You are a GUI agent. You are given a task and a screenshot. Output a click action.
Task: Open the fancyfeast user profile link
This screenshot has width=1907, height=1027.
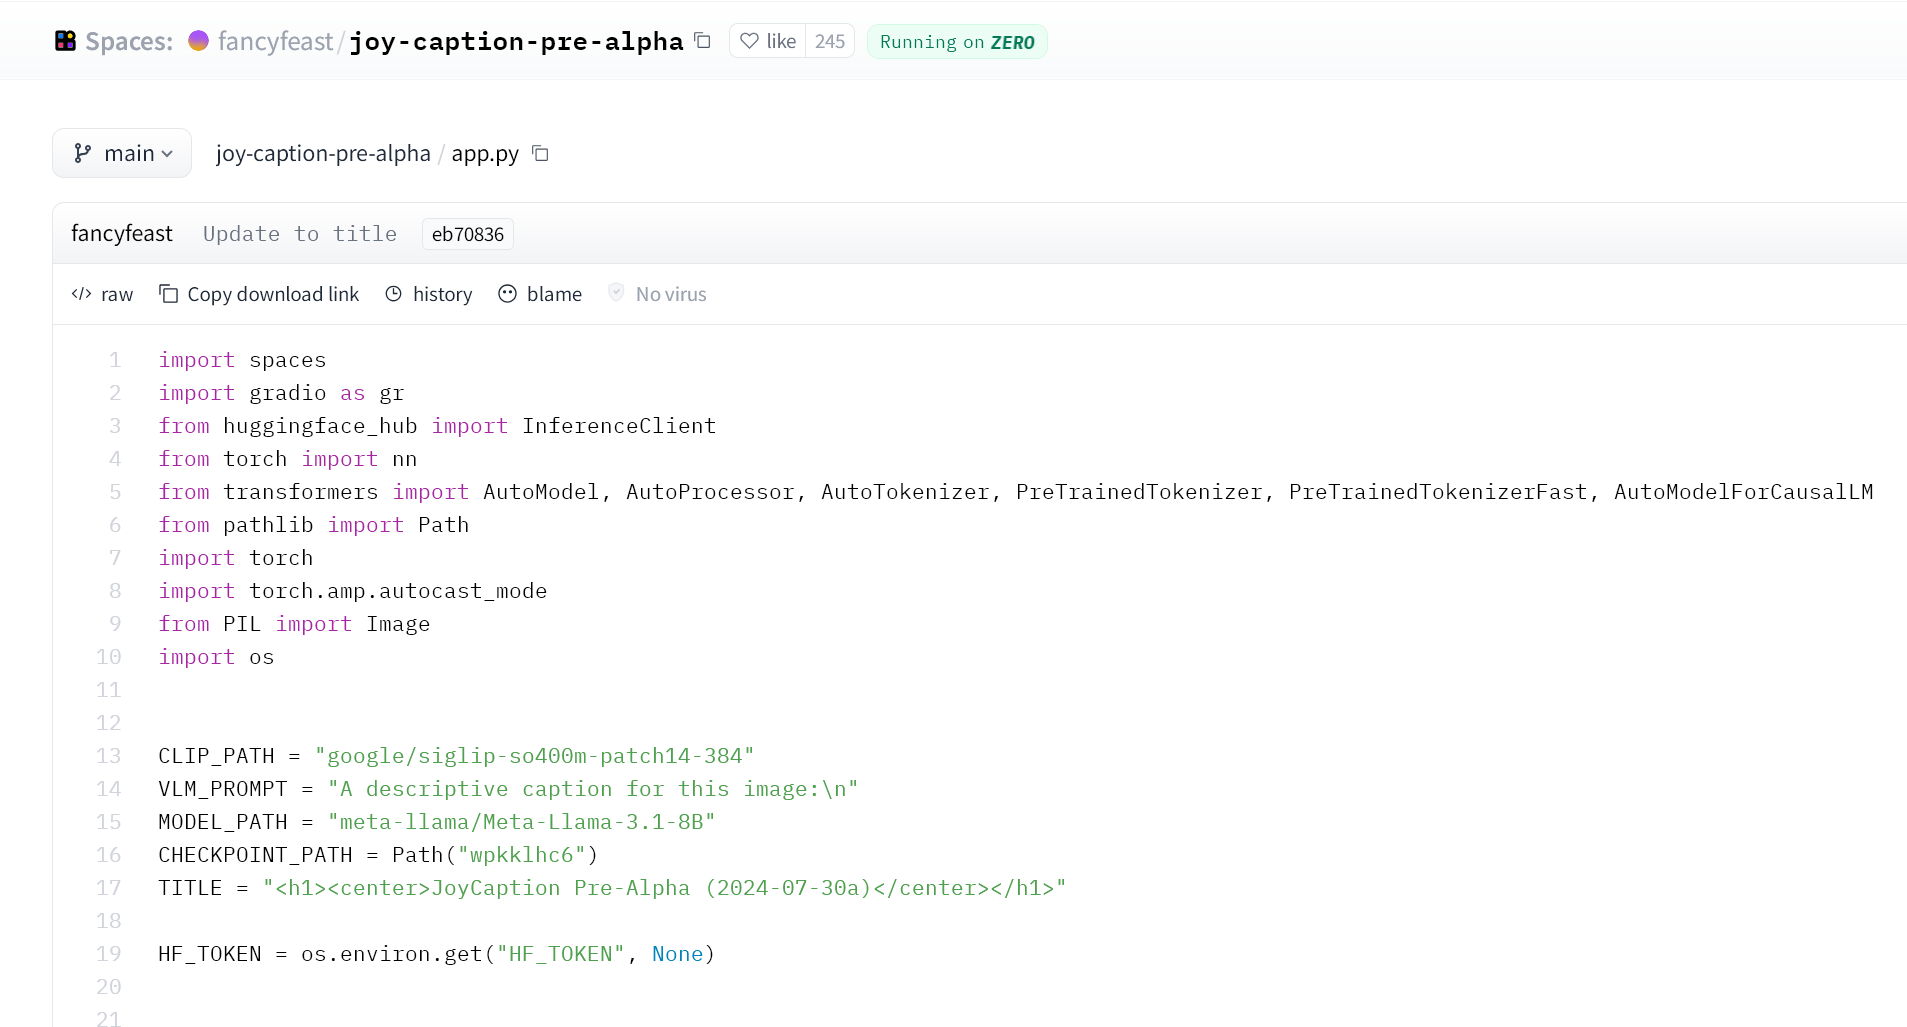click(275, 41)
